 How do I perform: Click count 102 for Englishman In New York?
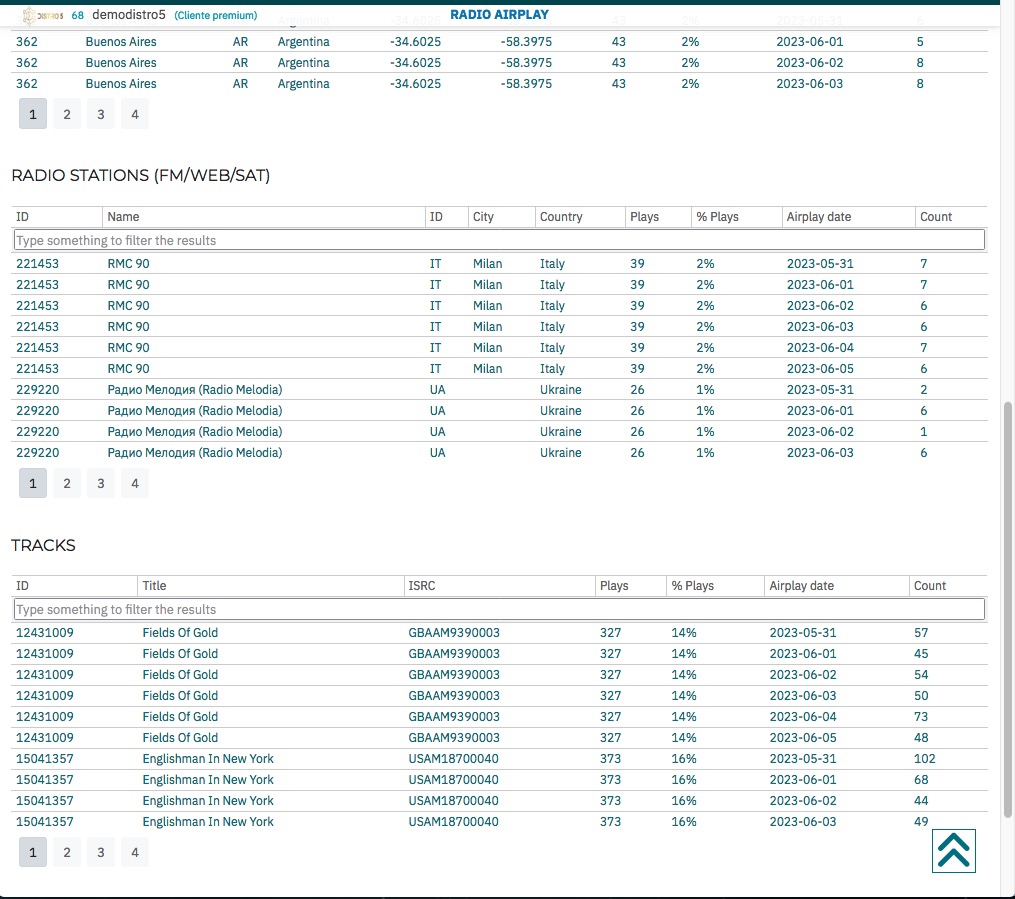(924, 759)
